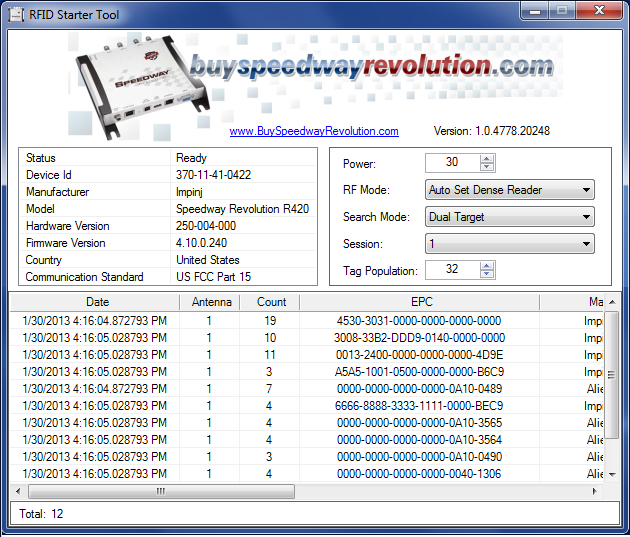Sort table by Count column header
This screenshot has width=630, height=537.
point(270,302)
